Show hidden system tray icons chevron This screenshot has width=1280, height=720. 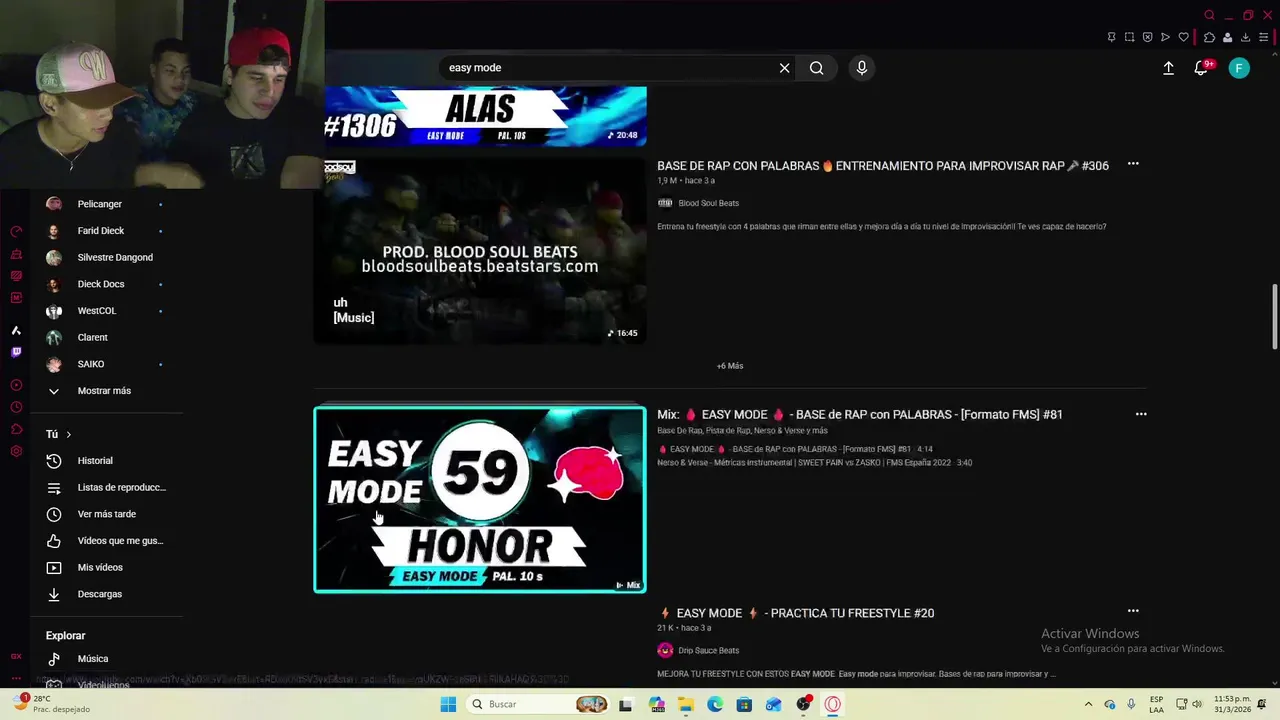(1089, 704)
